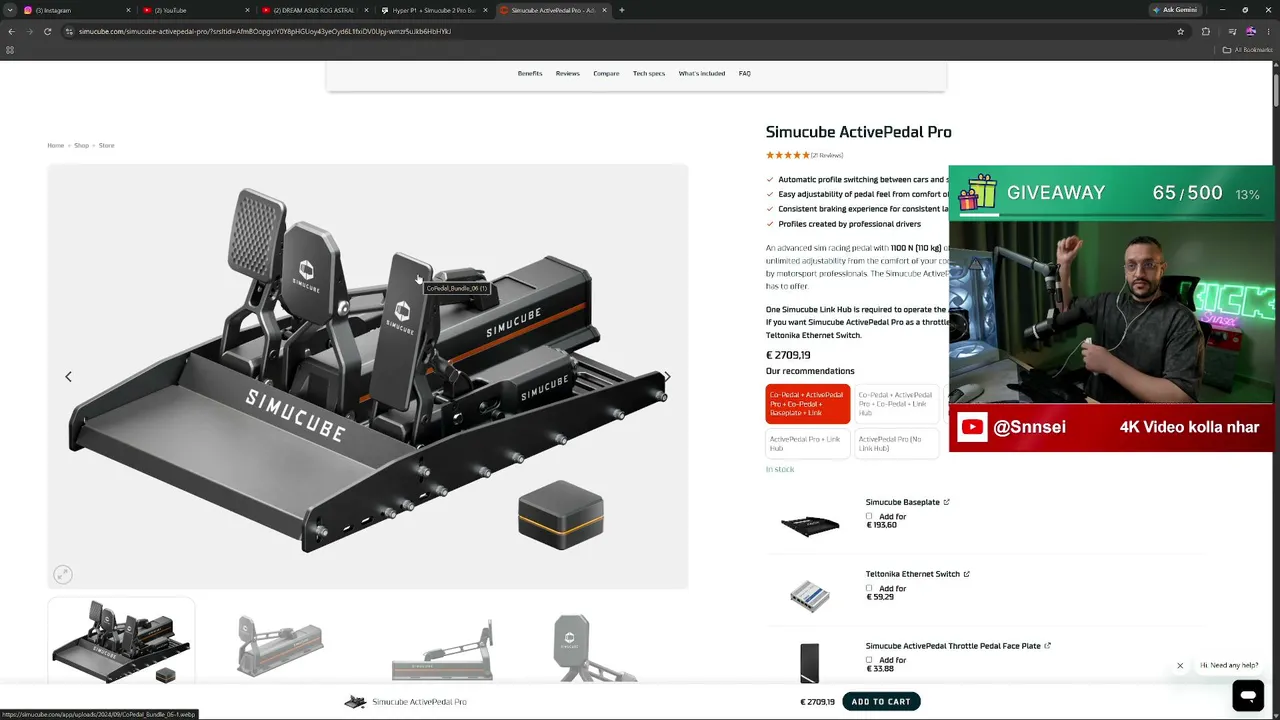The height and width of the screenshot is (720, 1280).
Task: Open the media control icon in toolbar
Action: 1232,31
